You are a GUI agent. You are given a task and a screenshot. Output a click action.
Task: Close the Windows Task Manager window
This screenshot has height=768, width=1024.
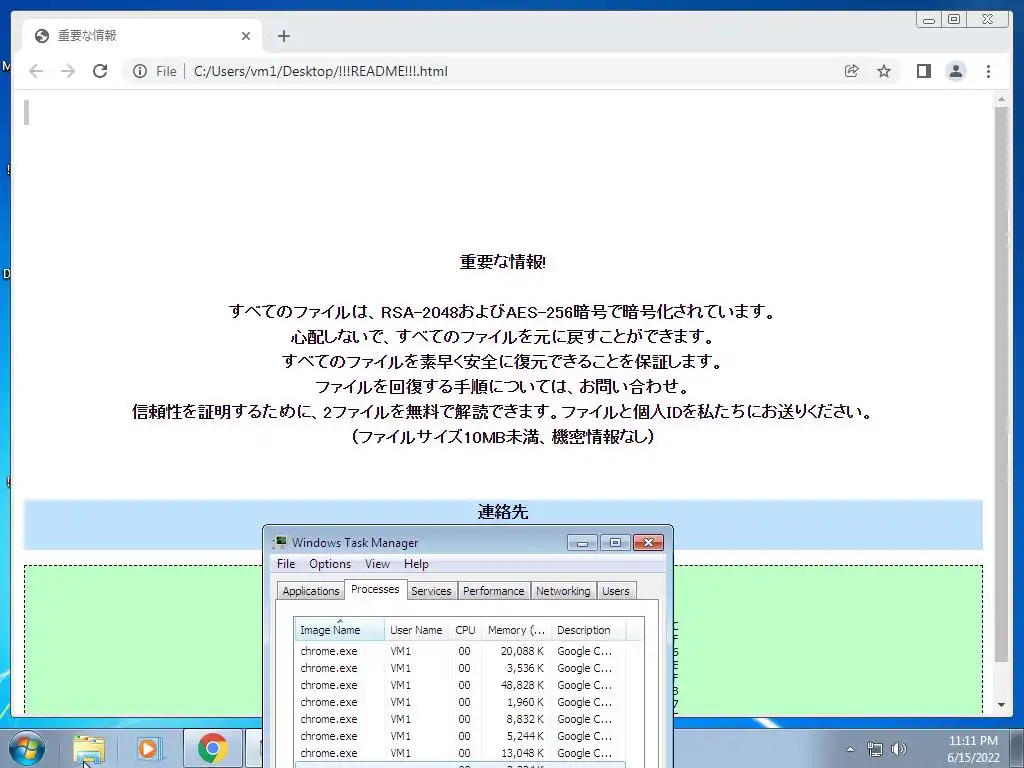tap(648, 543)
